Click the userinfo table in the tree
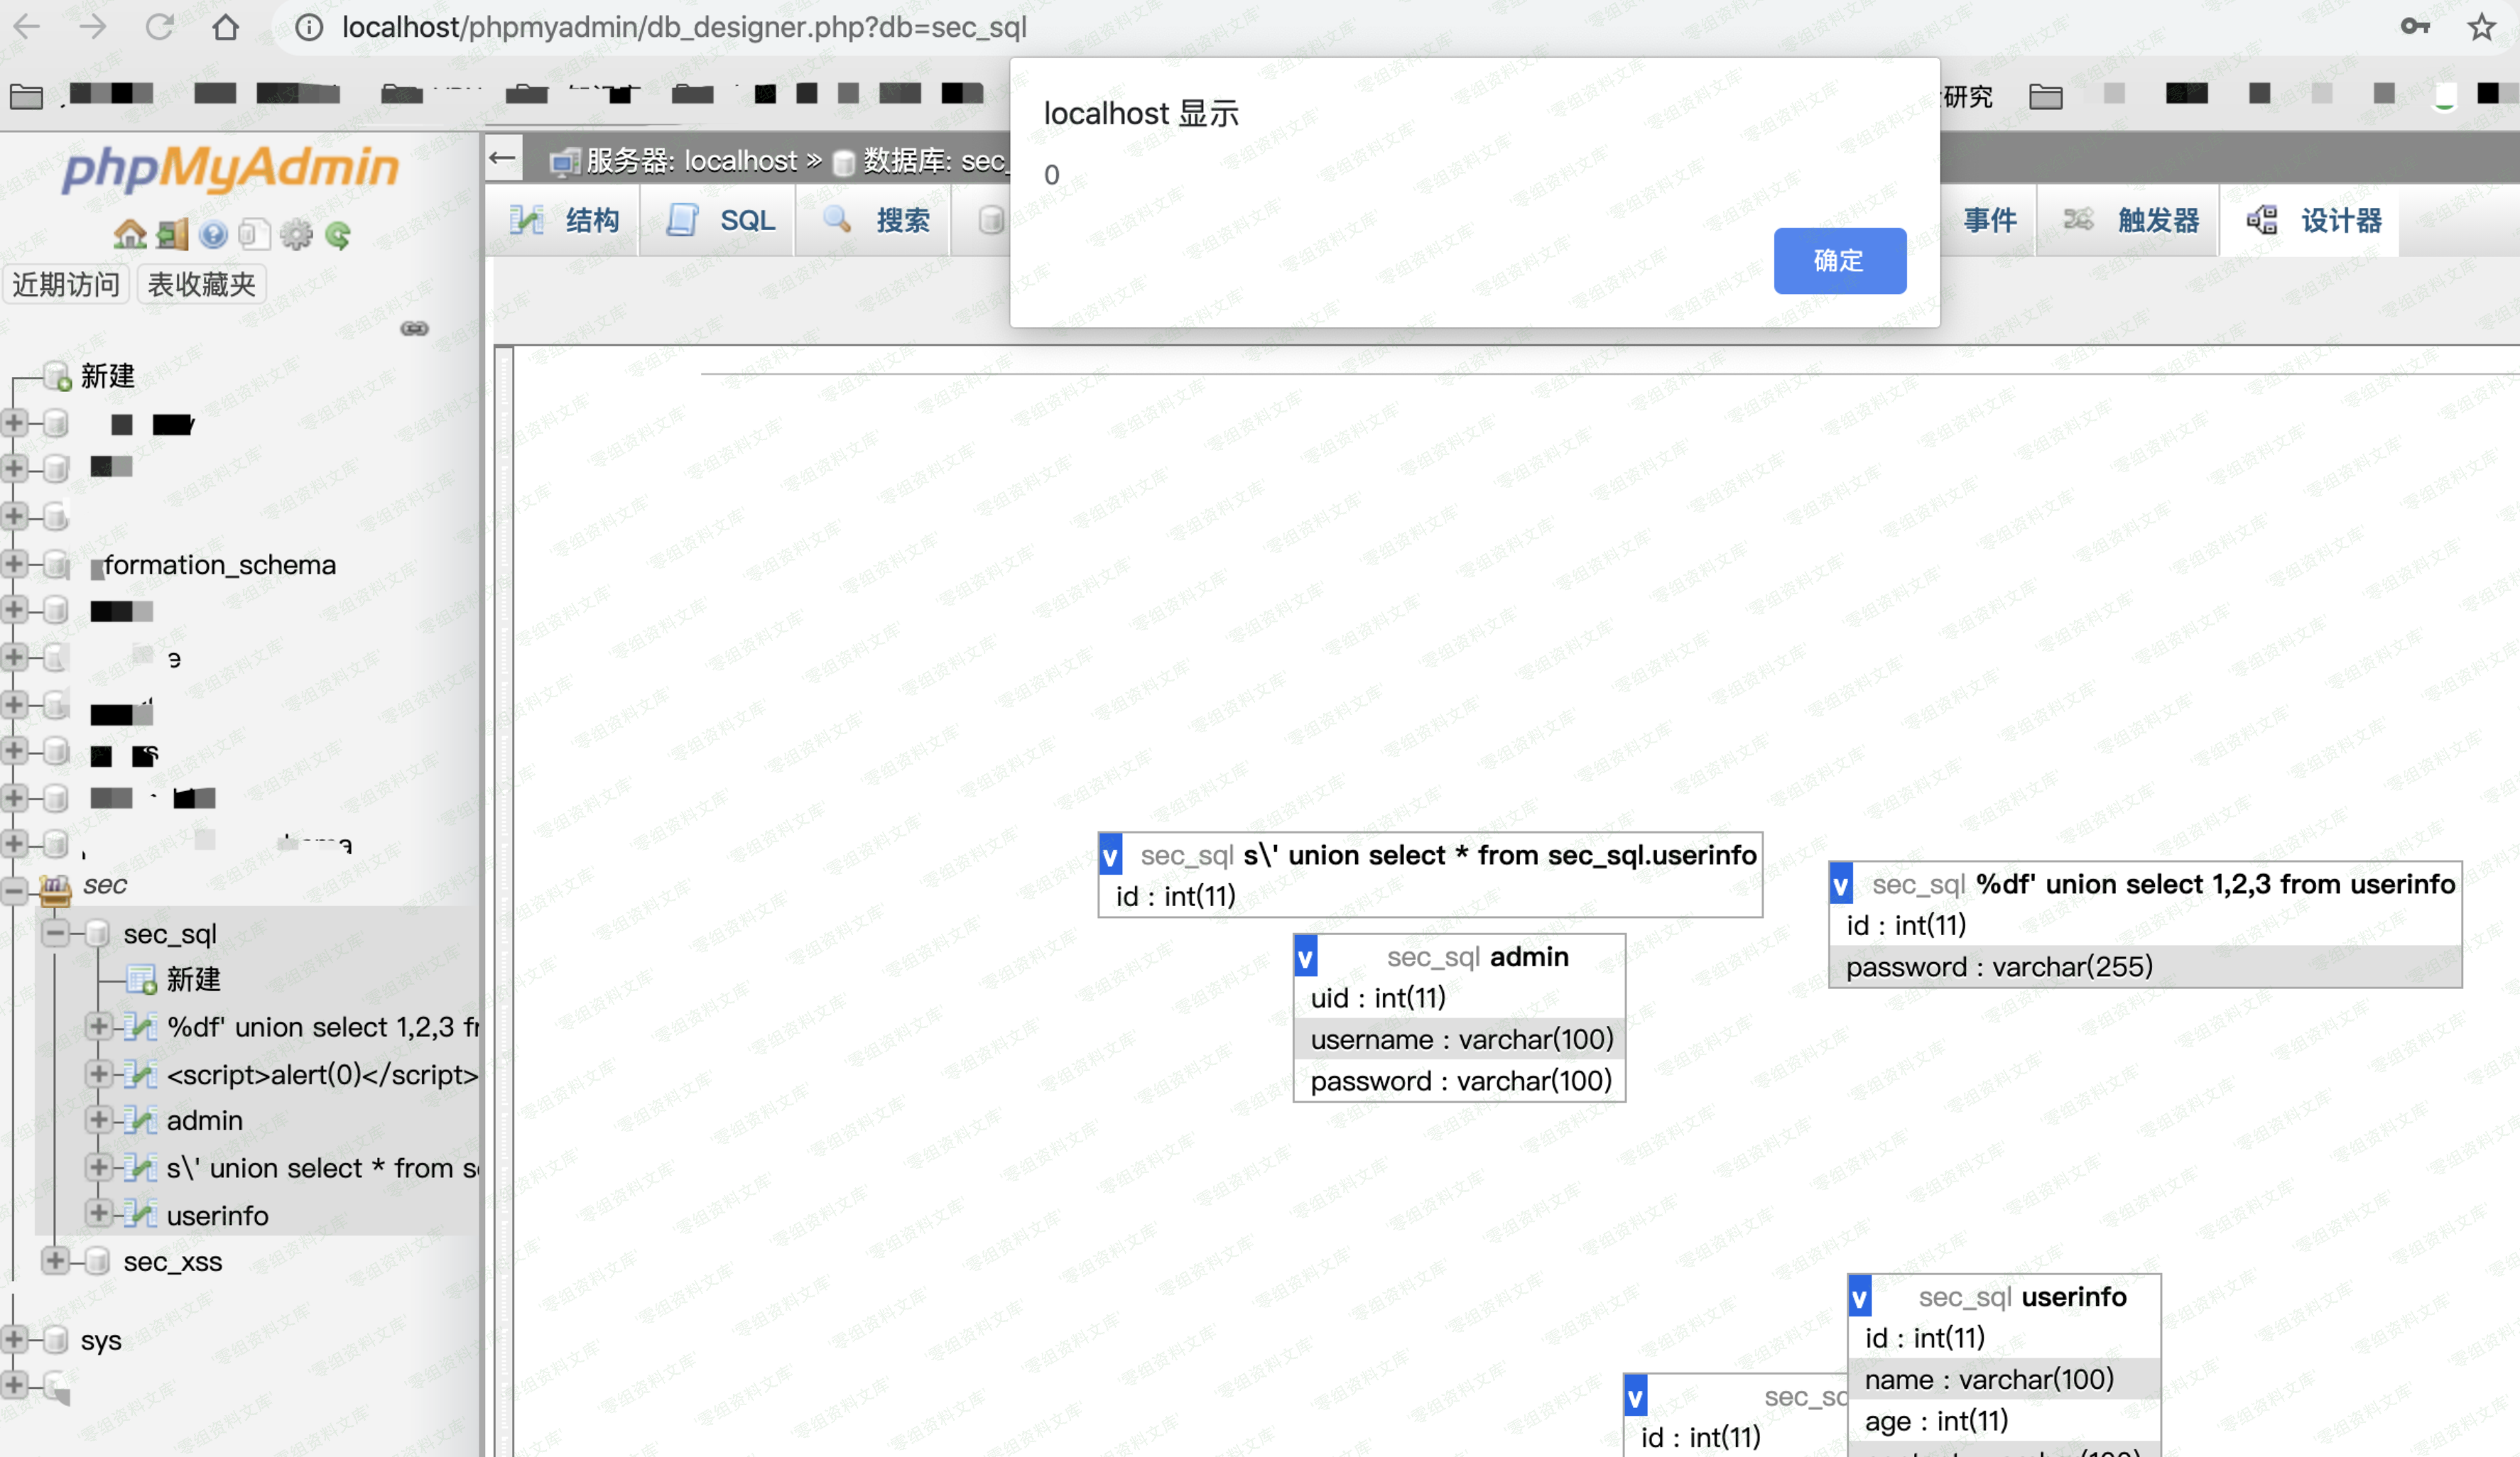The width and height of the screenshot is (2520, 1457). click(x=217, y=1216)
